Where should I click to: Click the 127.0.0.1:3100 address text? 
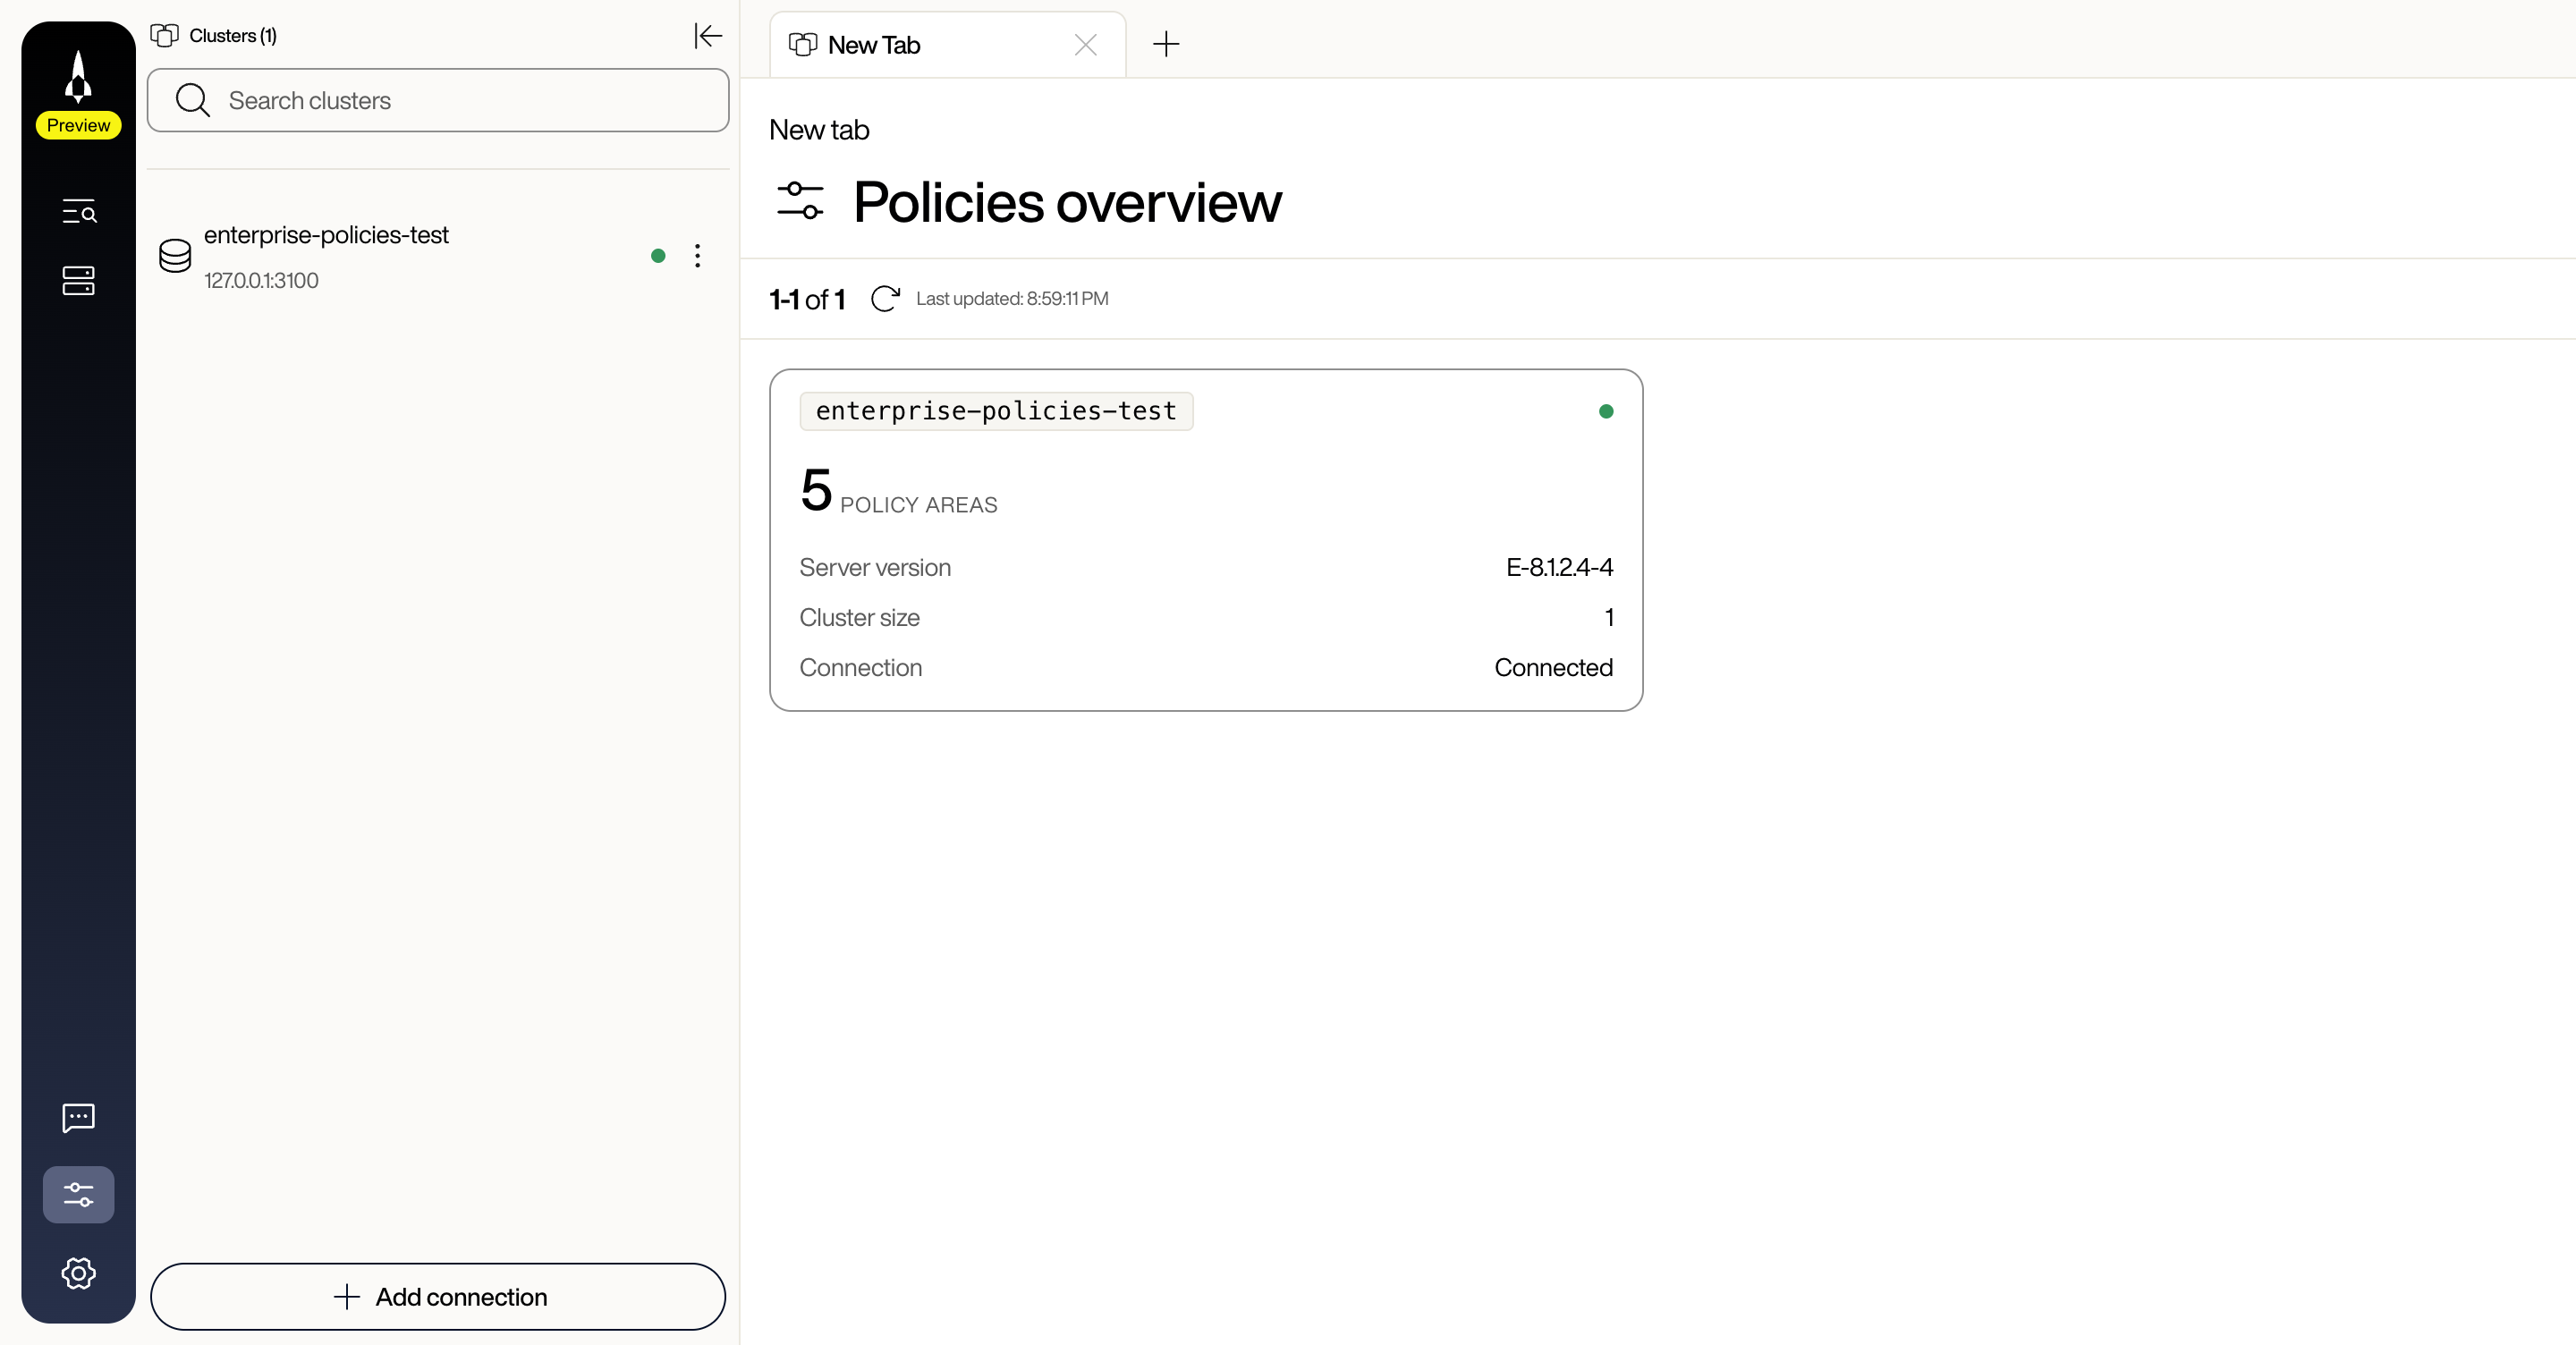coord(261,280)
